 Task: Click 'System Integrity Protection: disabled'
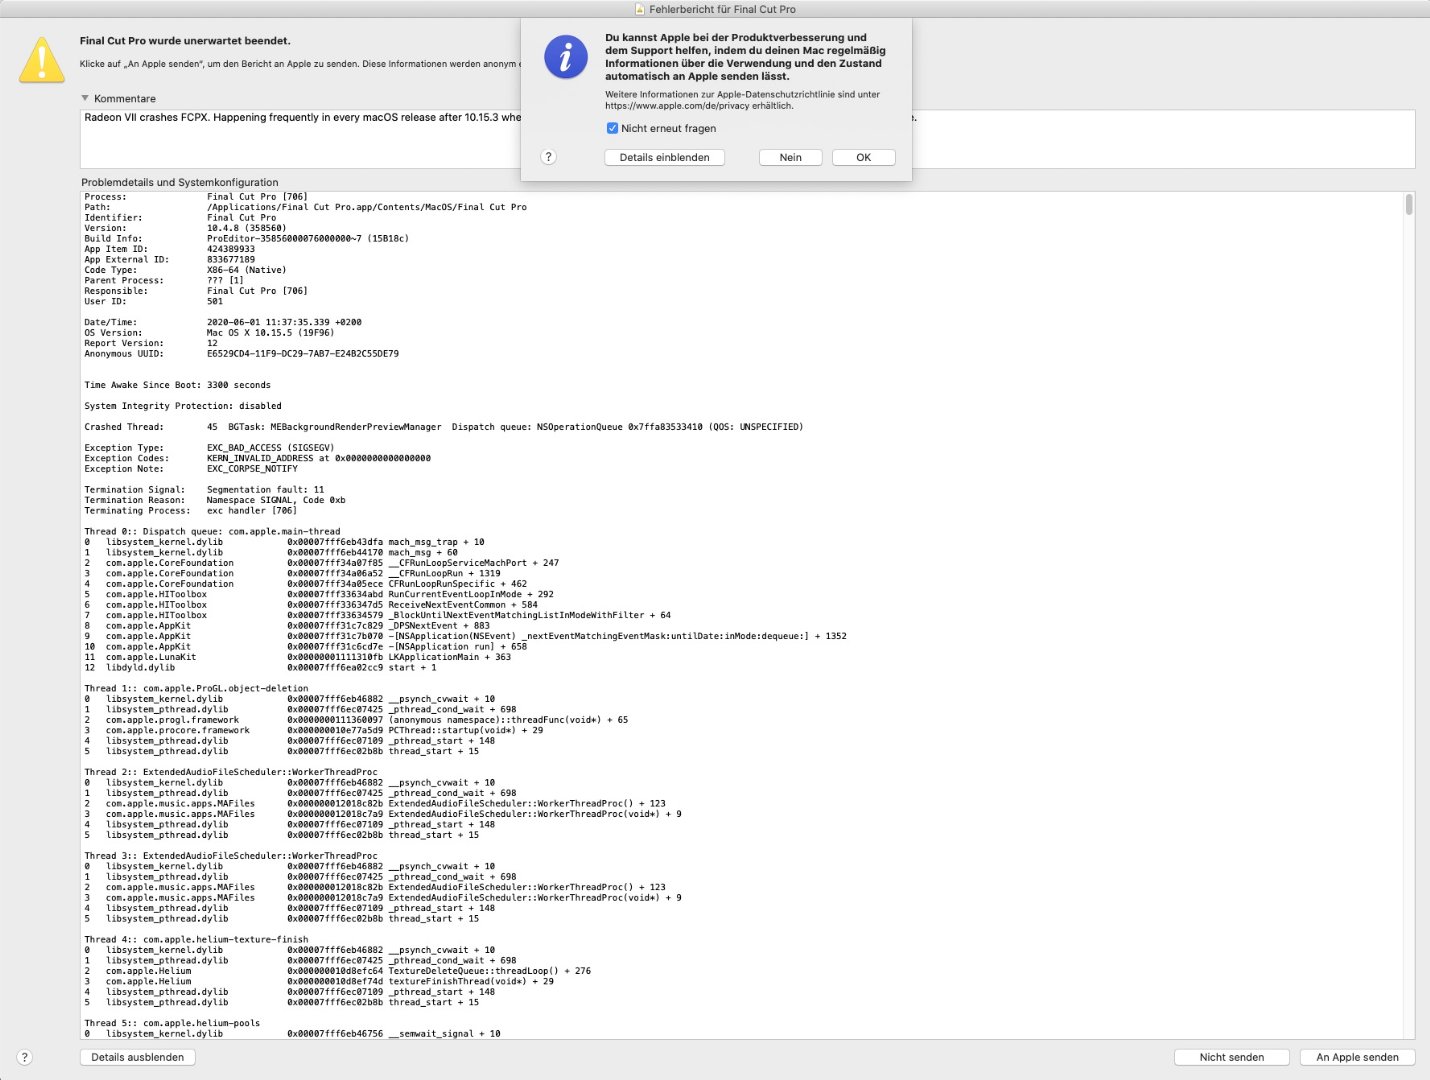coord(183,406)
